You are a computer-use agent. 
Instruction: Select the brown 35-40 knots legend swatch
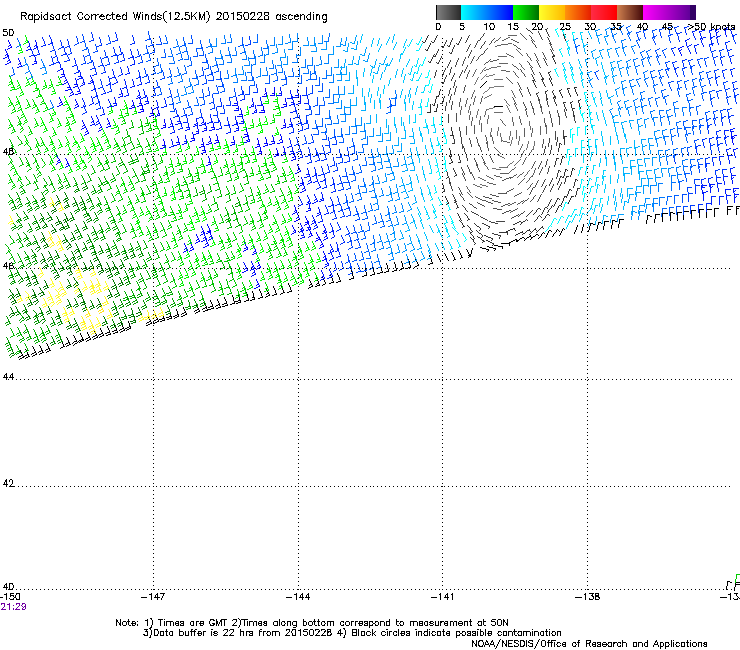pos(630,12)
